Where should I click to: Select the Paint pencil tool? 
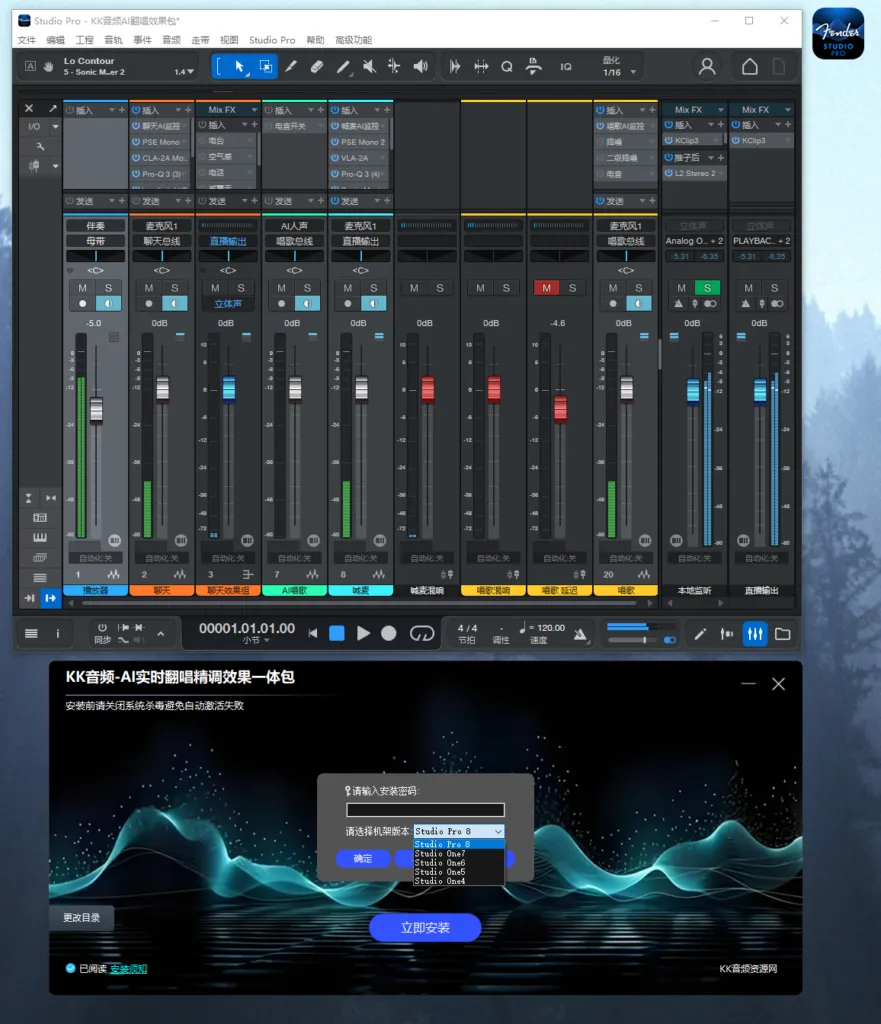click(291, 67)
